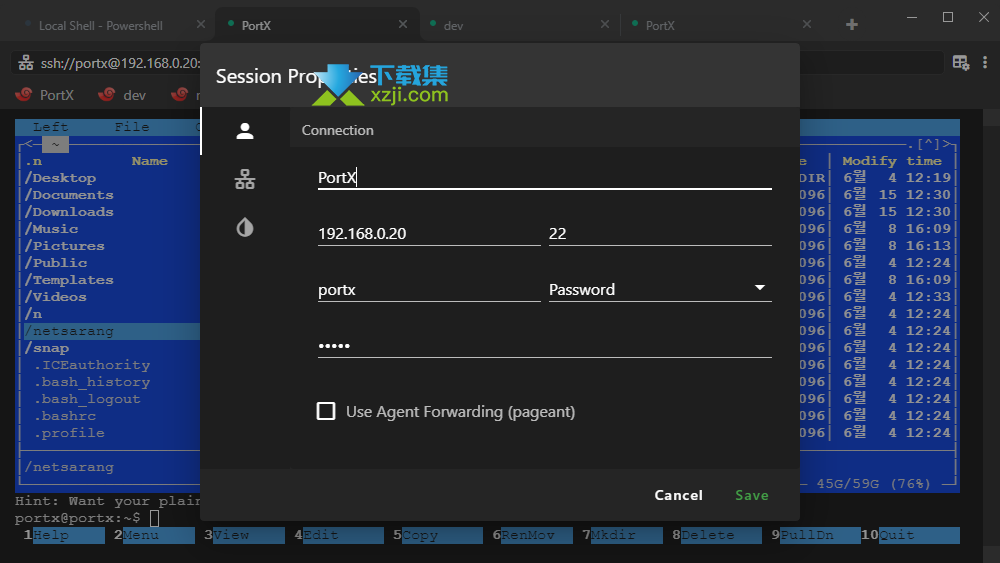Select /Videos in the file panel
This screenshot has height=563, width=1000.
pos(55,297)
